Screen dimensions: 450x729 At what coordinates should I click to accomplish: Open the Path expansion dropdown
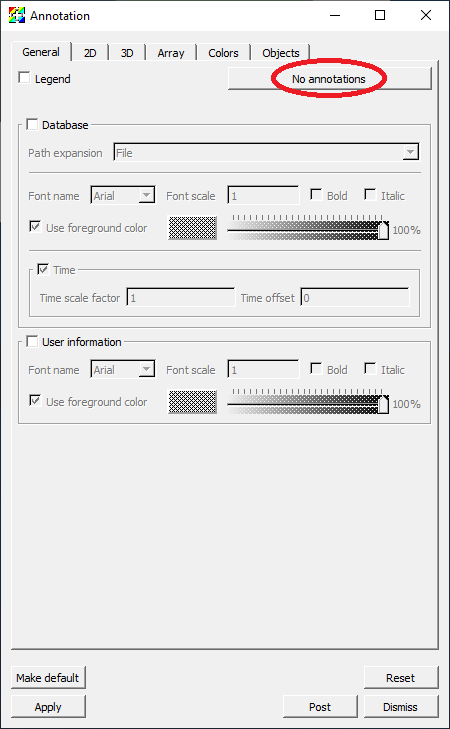pos(266,152)
